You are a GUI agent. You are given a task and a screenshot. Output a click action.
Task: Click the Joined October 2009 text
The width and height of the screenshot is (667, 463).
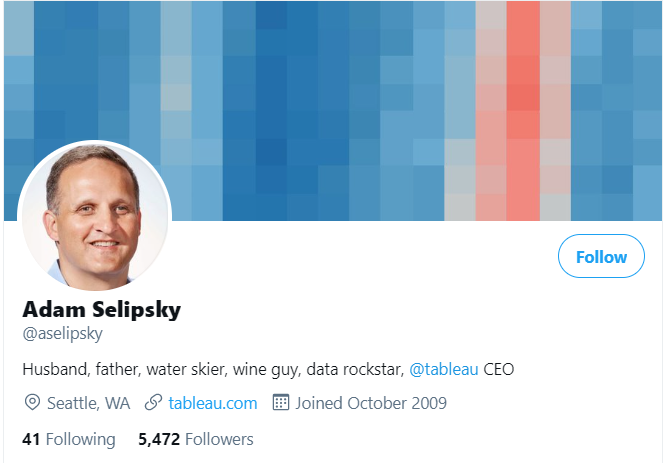[x=371, y=403]
